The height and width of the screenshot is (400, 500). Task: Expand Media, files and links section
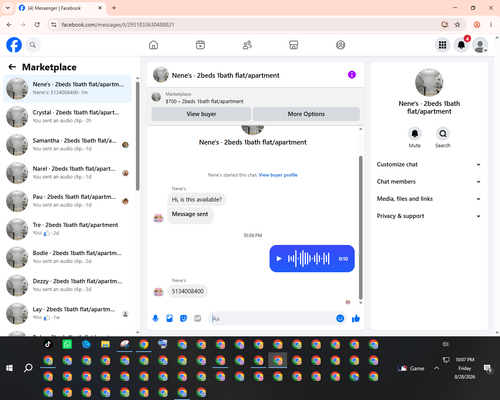tap(429, 199)
